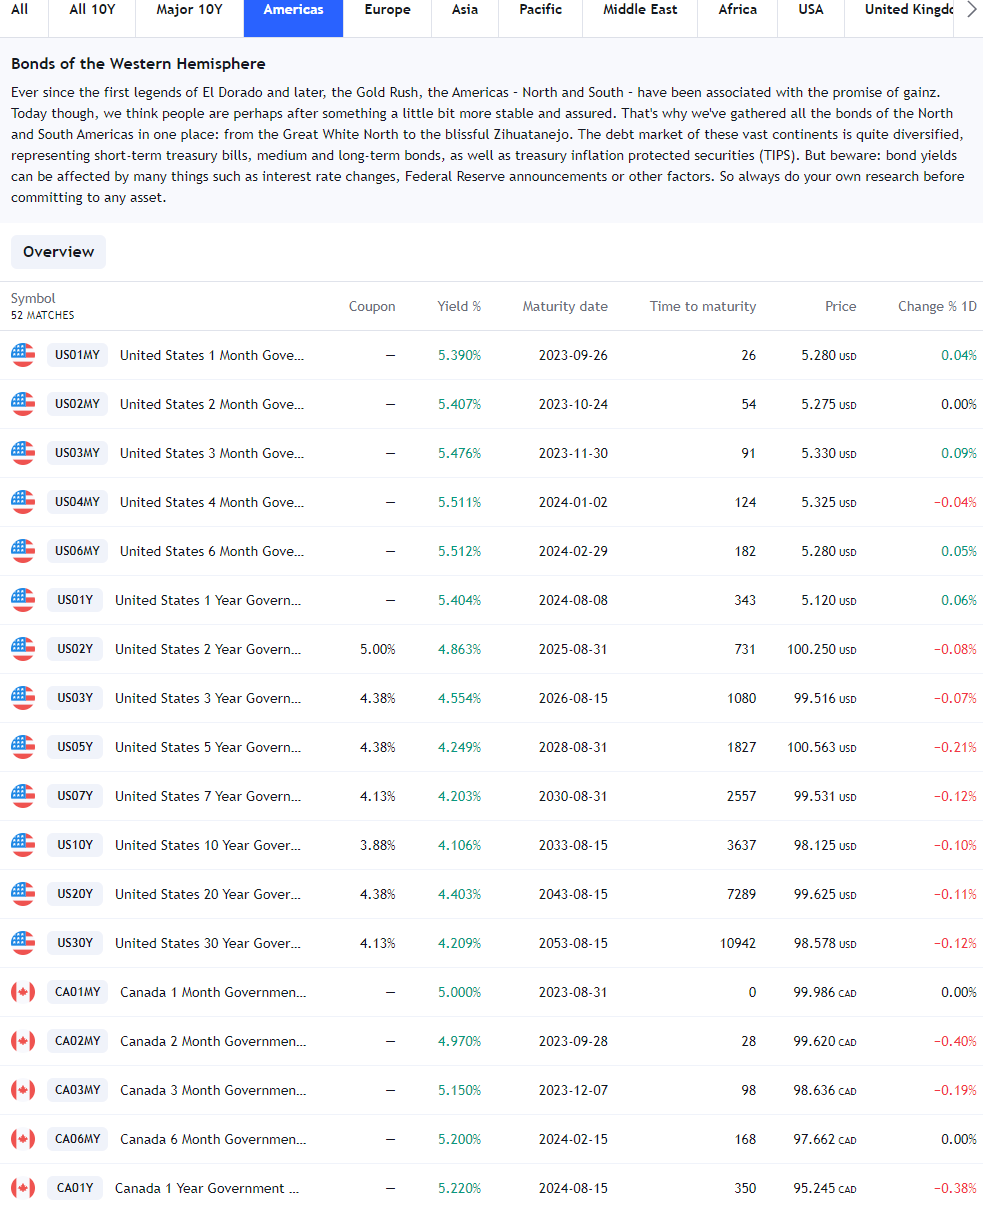Open United States 2 Year Government bond

coord(208,649)
